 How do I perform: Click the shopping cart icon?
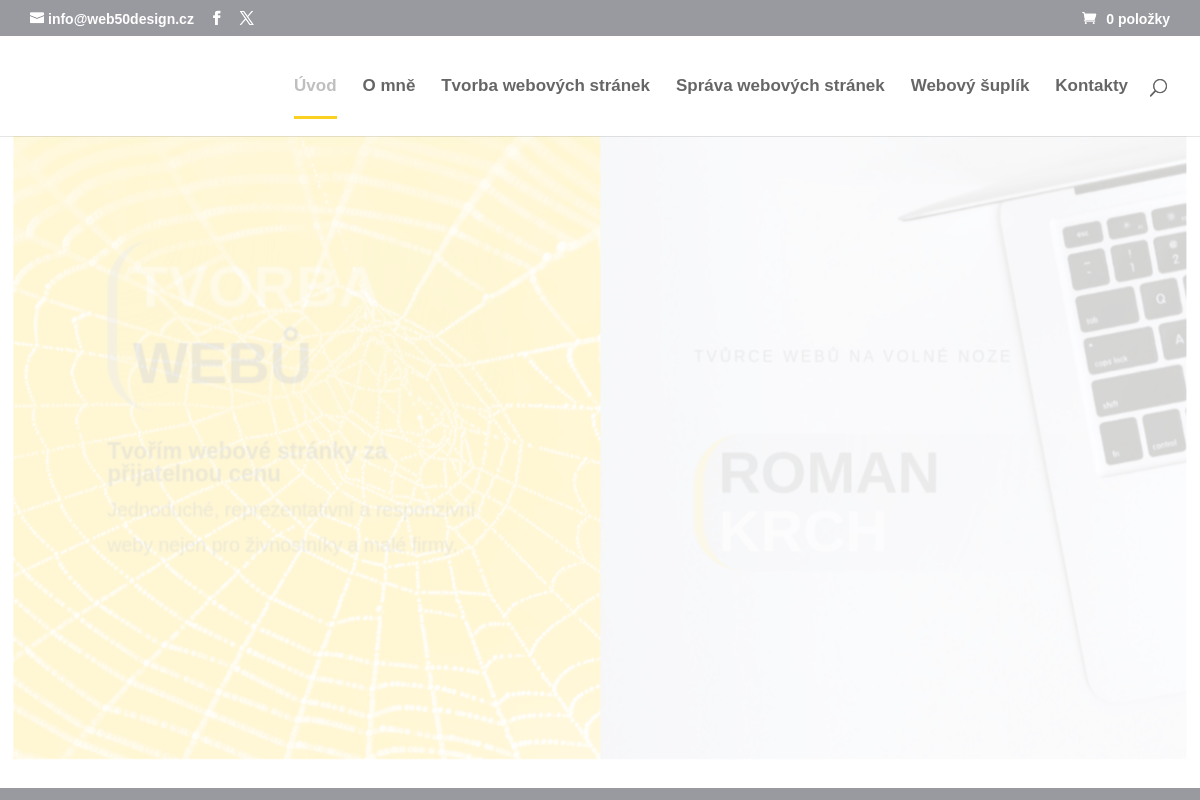1089,18
